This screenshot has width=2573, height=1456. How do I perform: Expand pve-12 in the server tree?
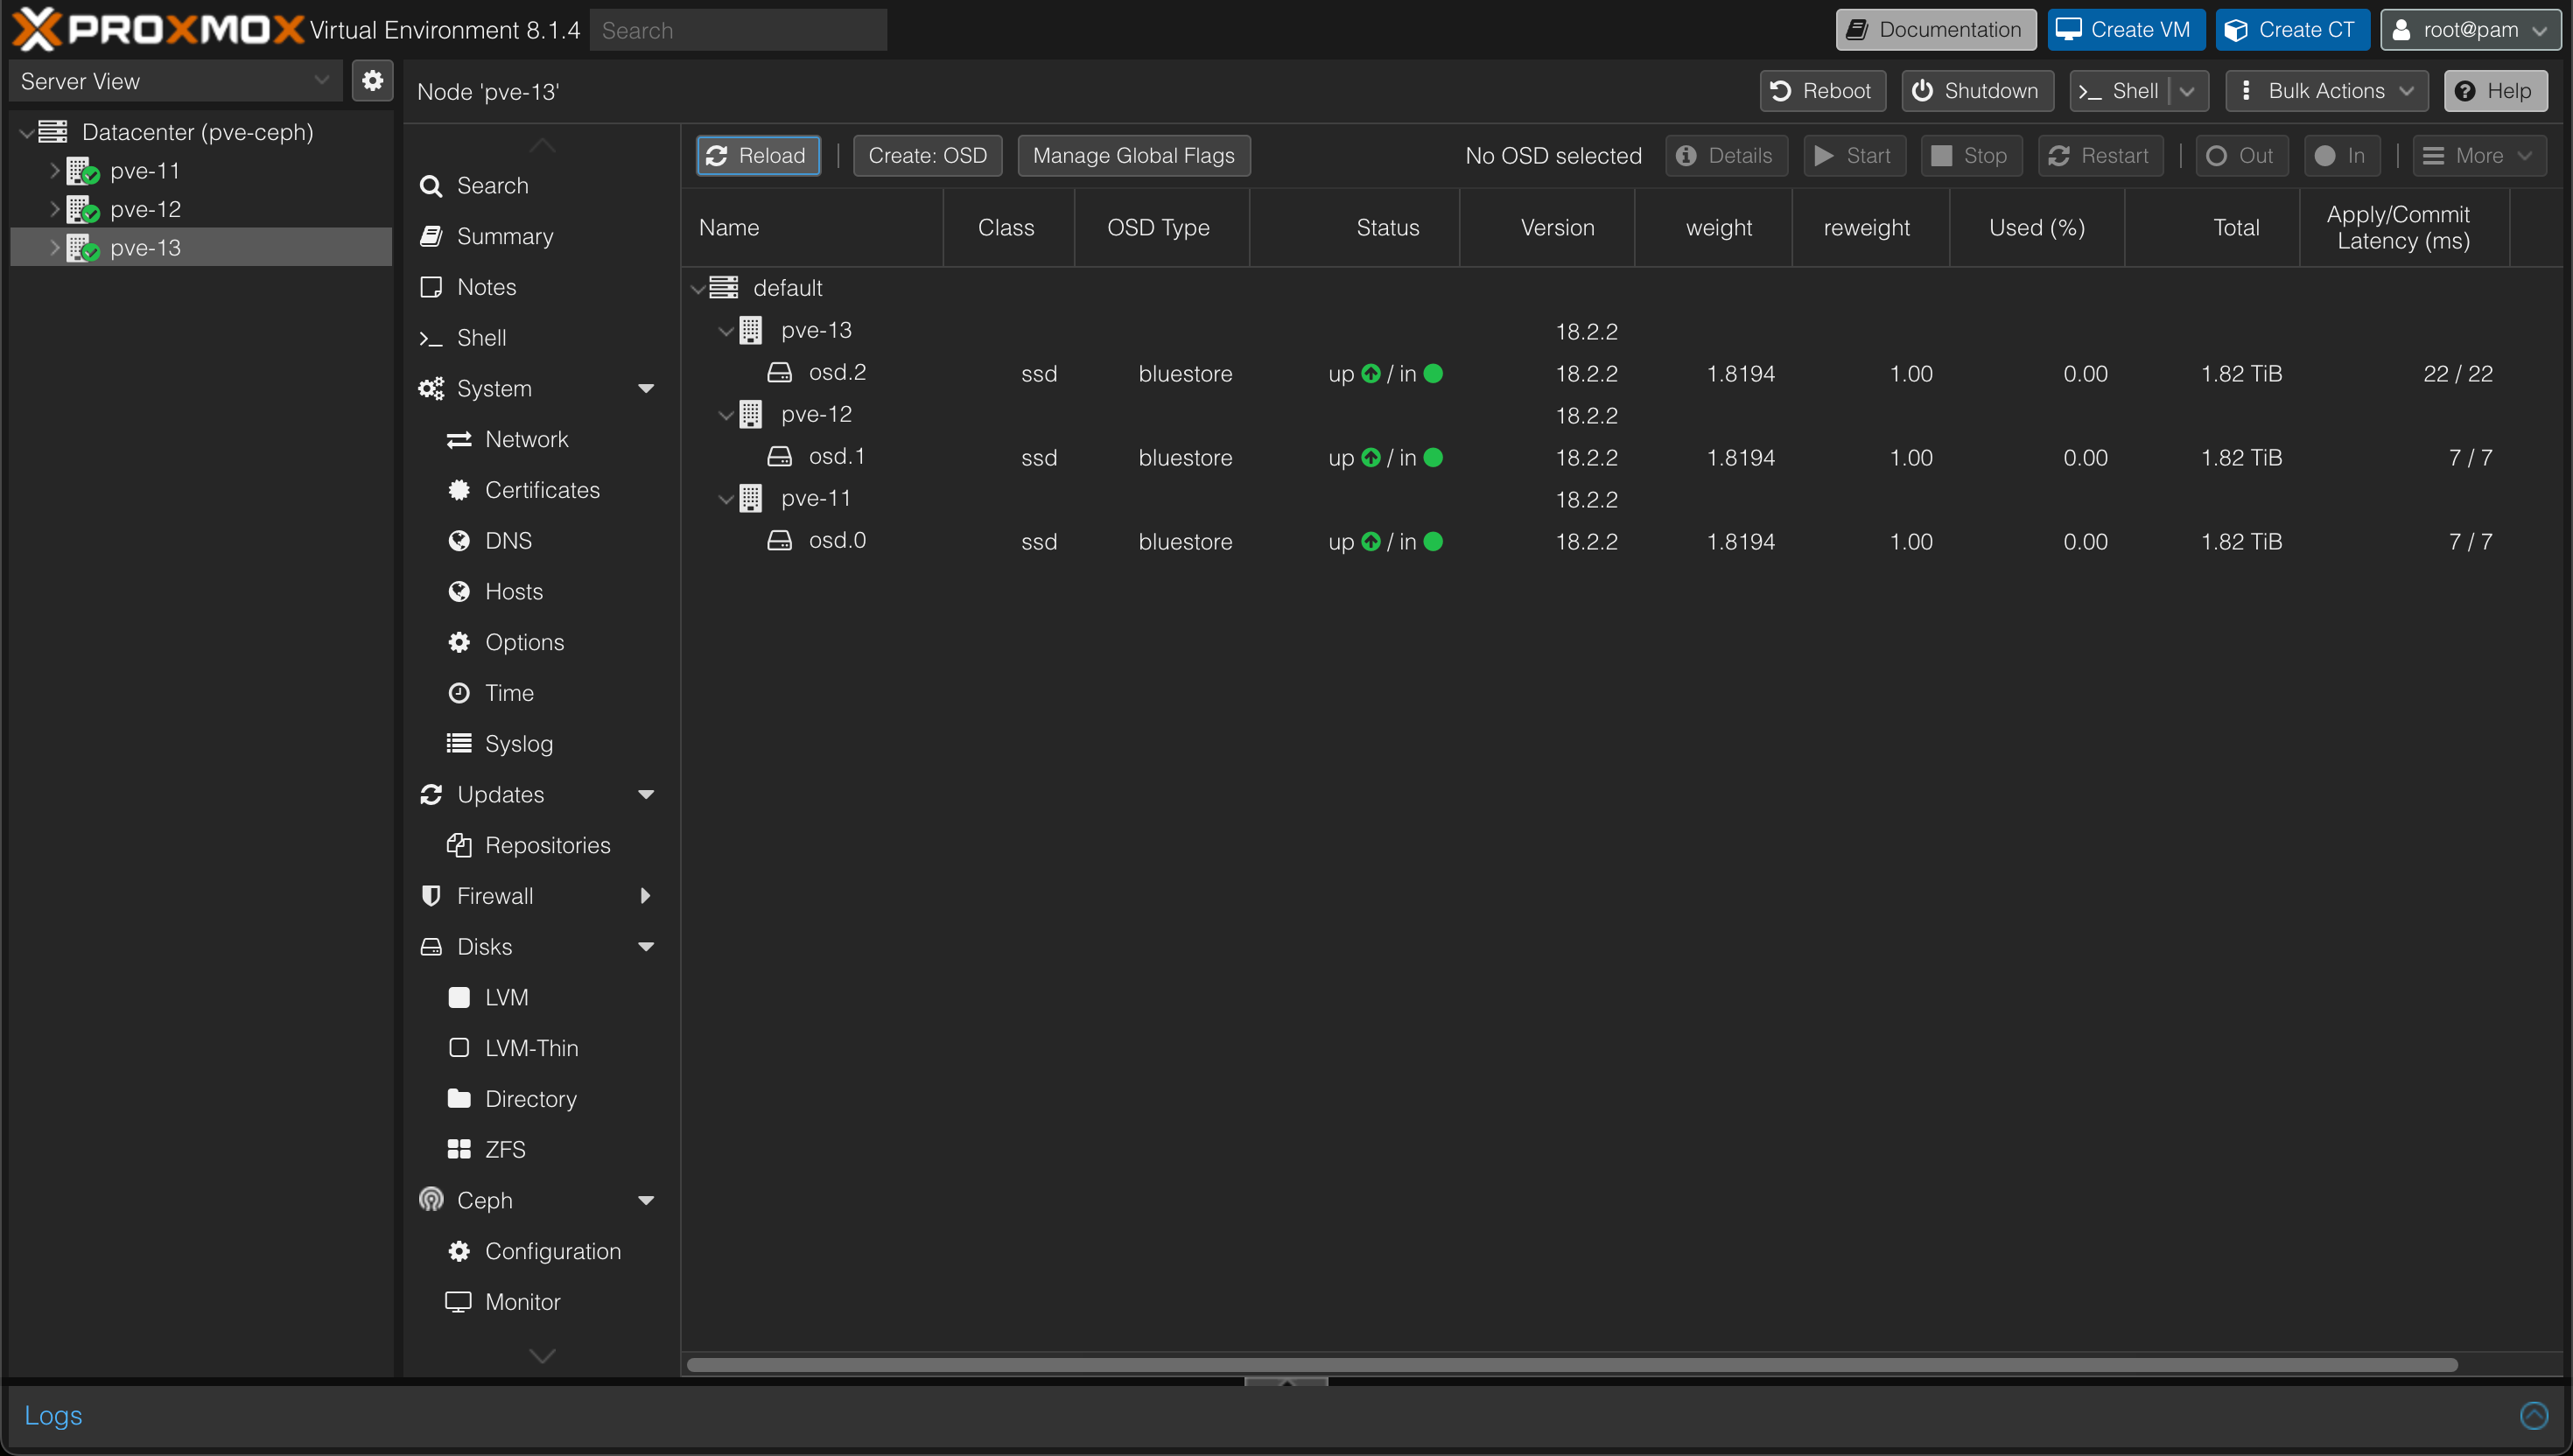(x=55, y=209)
